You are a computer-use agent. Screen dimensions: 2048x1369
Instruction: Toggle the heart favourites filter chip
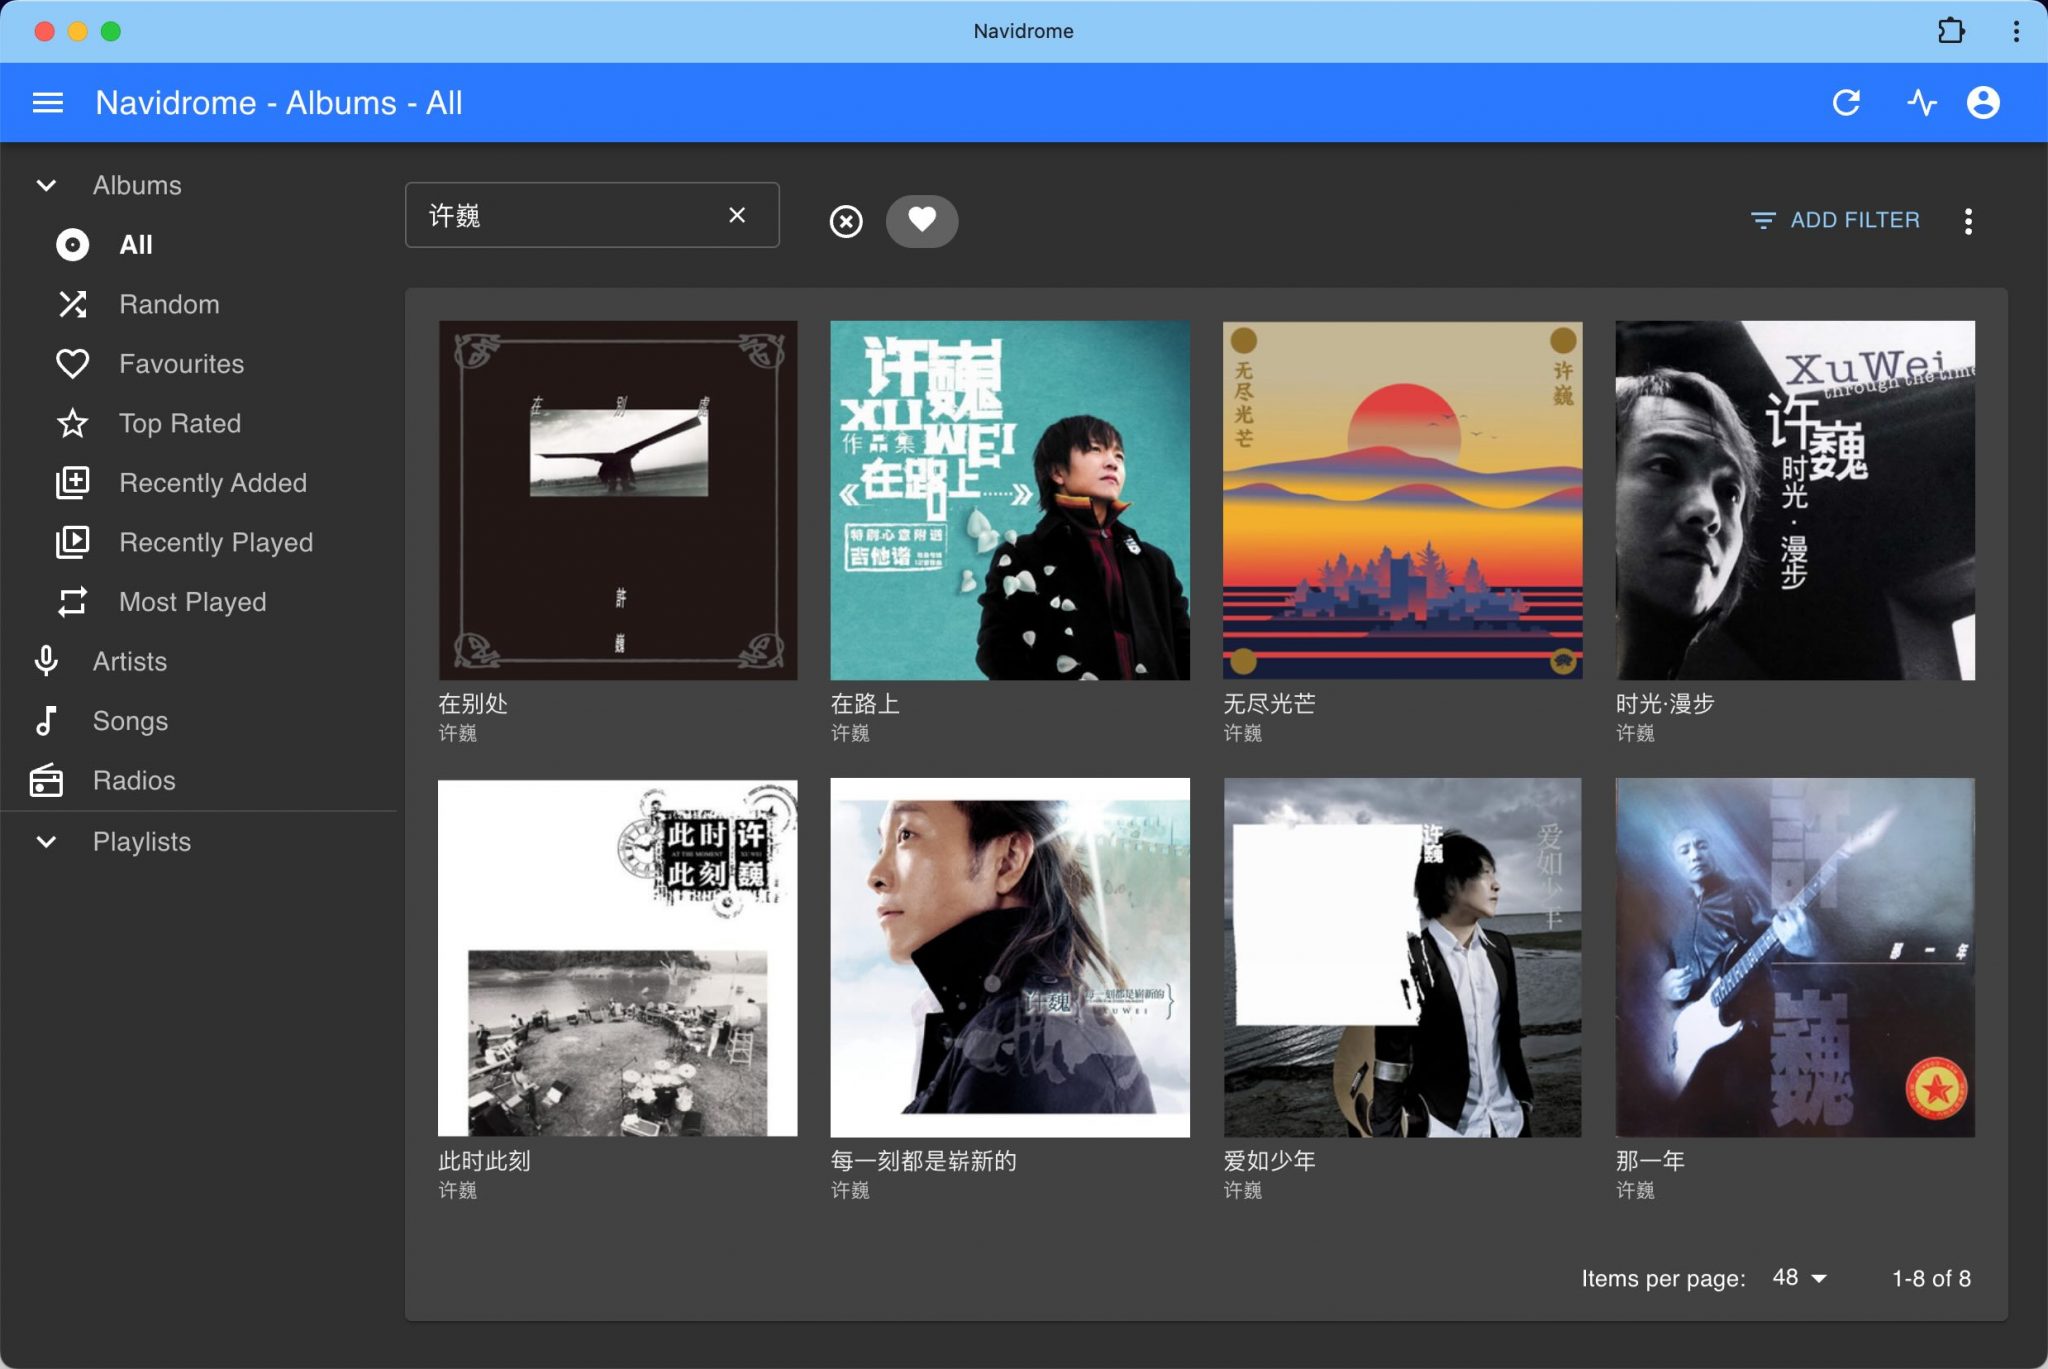coord(922,221)
